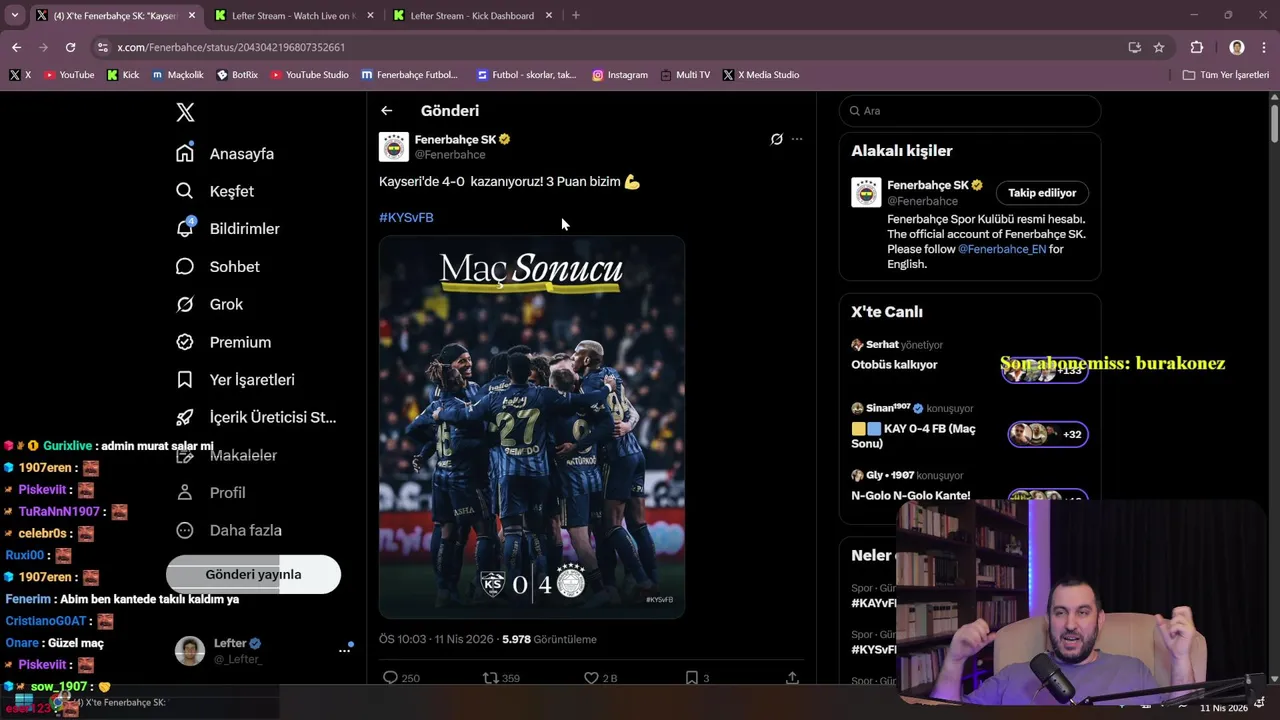
Task: Open Chrome profile avatar
Action: click(1237, 47)
